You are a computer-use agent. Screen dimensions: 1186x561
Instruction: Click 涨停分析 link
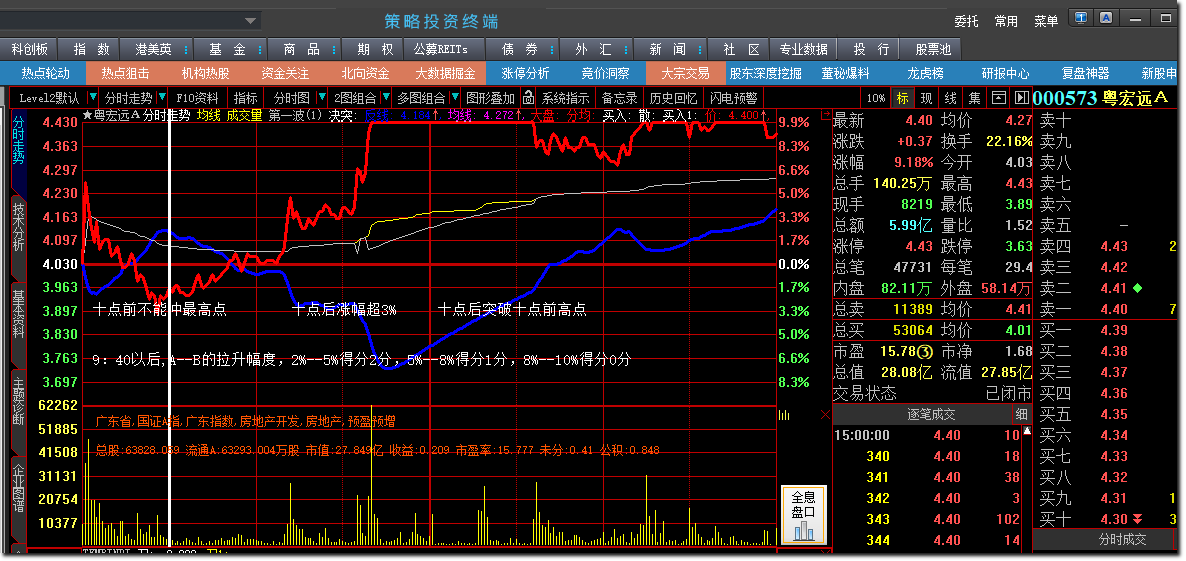click(x=526, y=73)
